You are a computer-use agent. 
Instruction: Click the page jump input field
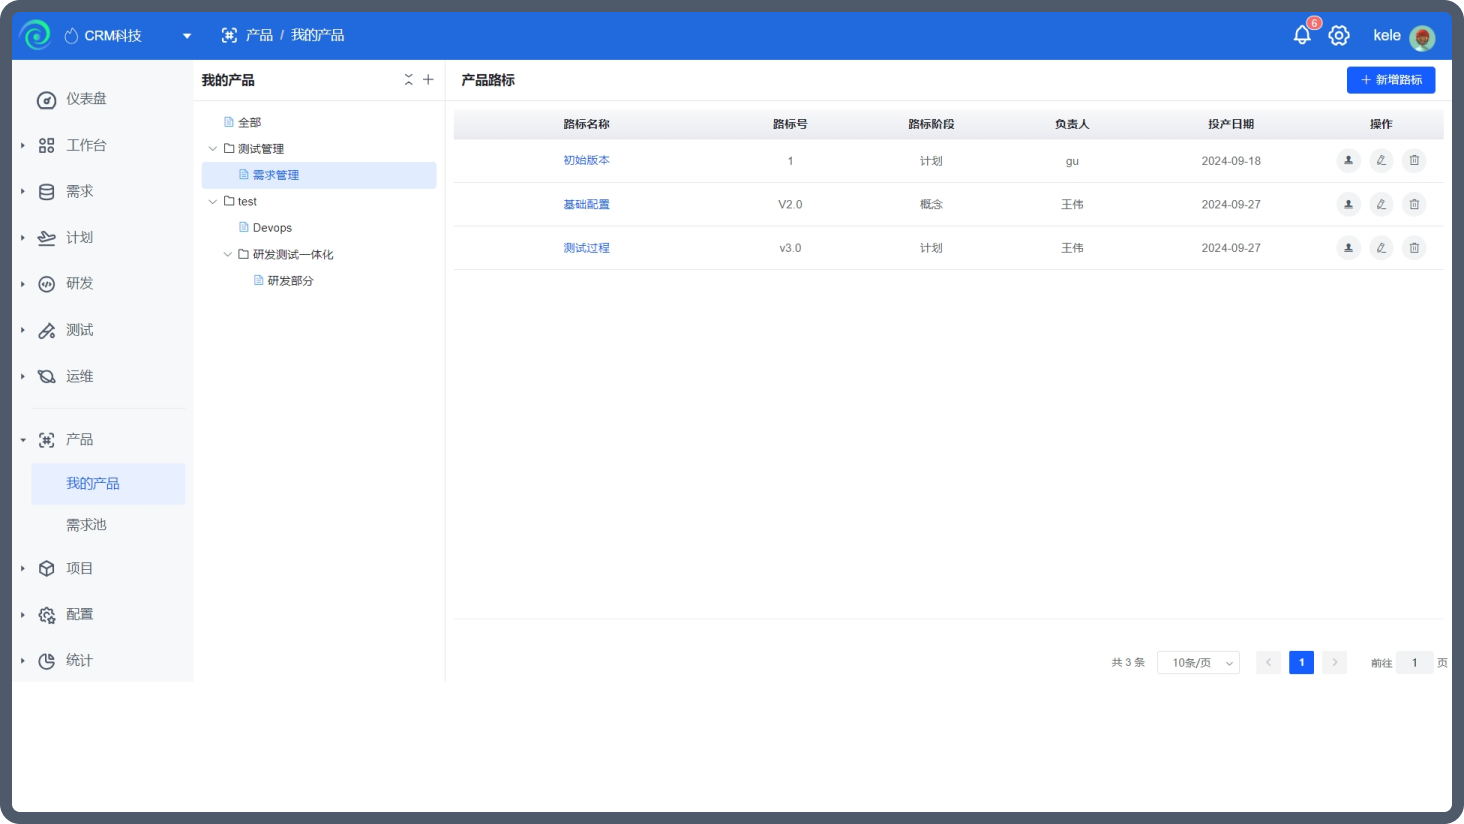tap(1414, 663)
